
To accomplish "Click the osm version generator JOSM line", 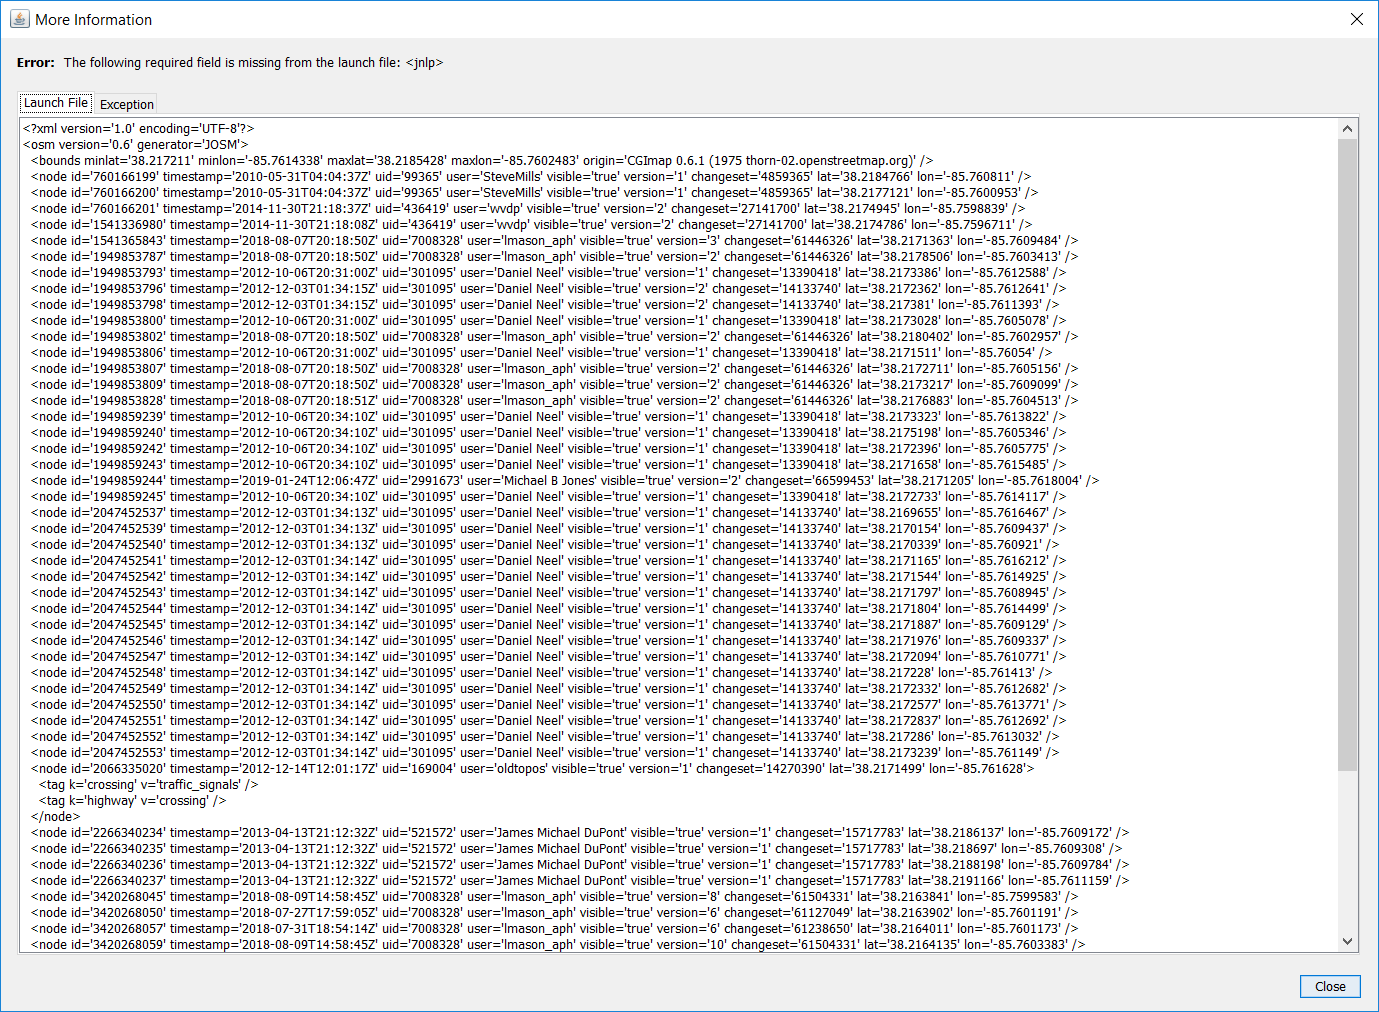I will point(136,145).
